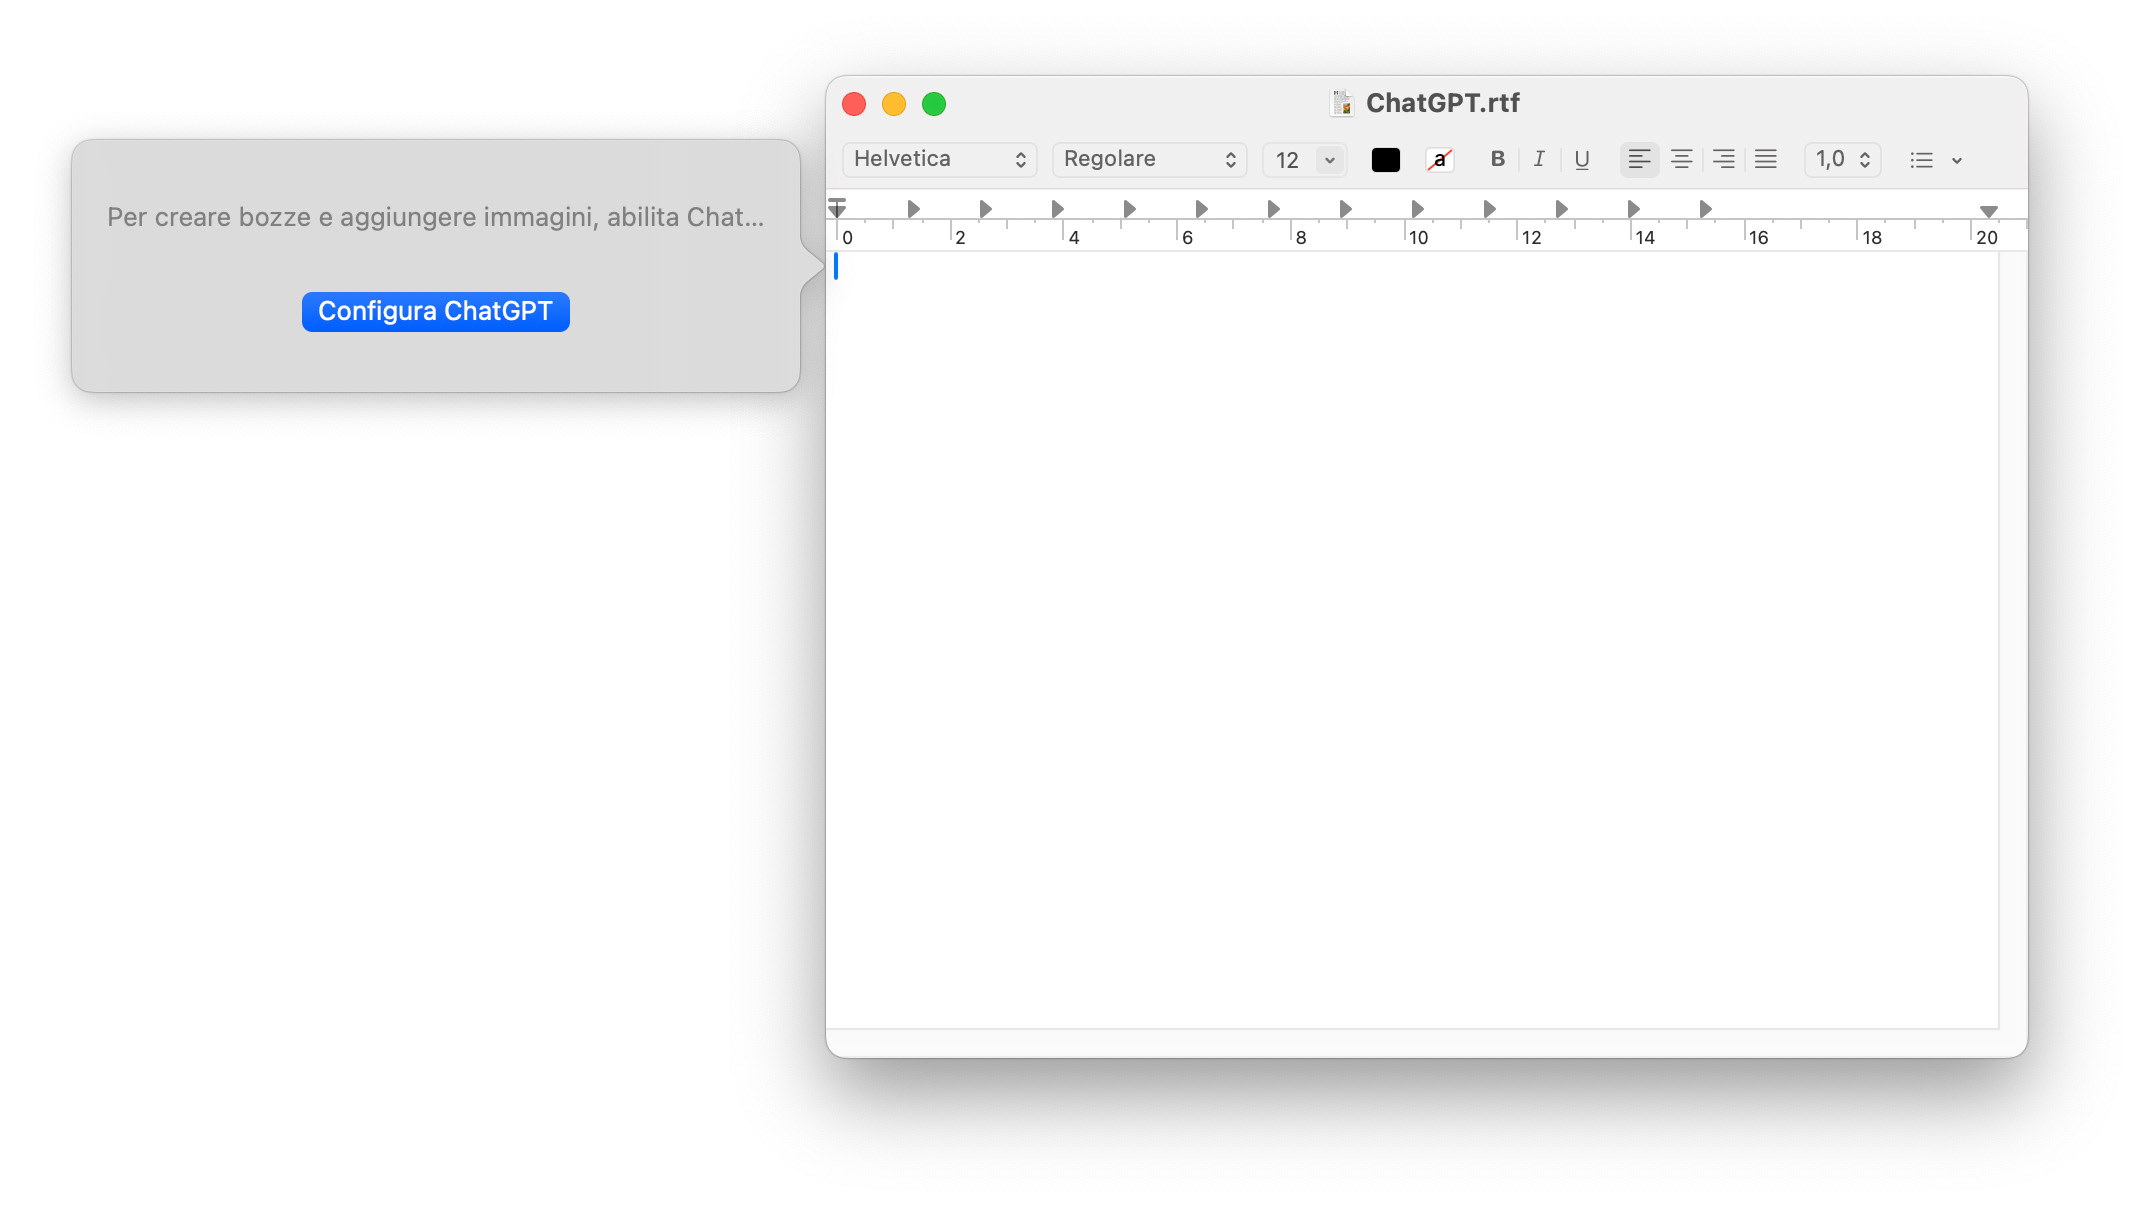Click the tab stop marker at 2 on ruler
Viewport: 2140px width, 1206px height.
coord(985,209)
